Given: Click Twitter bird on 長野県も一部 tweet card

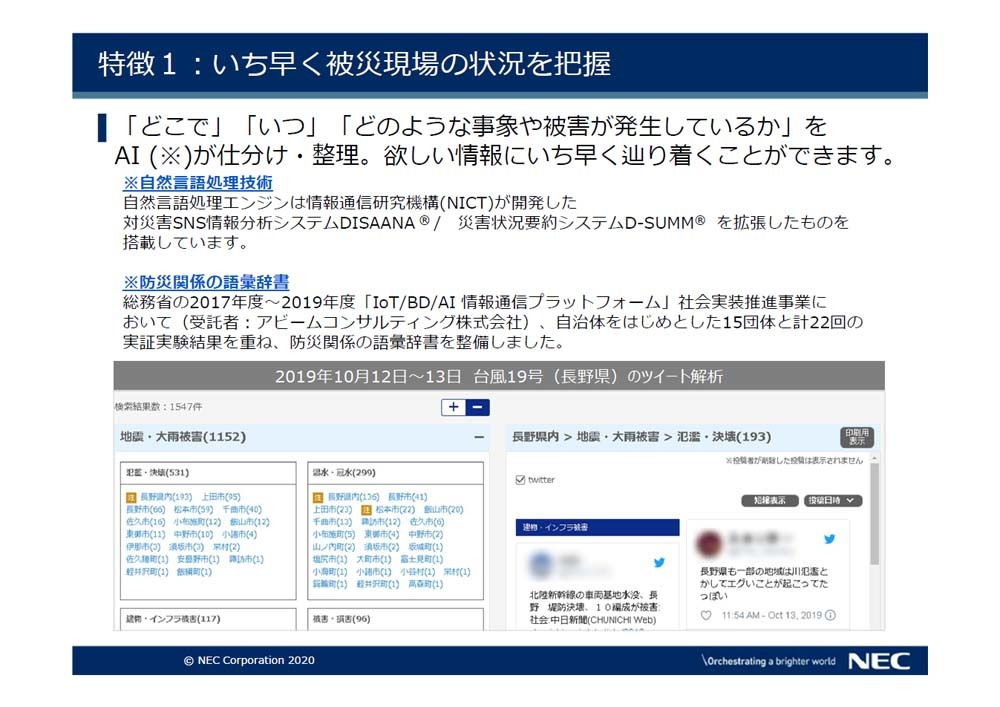Looking at the screenshot, I should click(x=829, y=539).
